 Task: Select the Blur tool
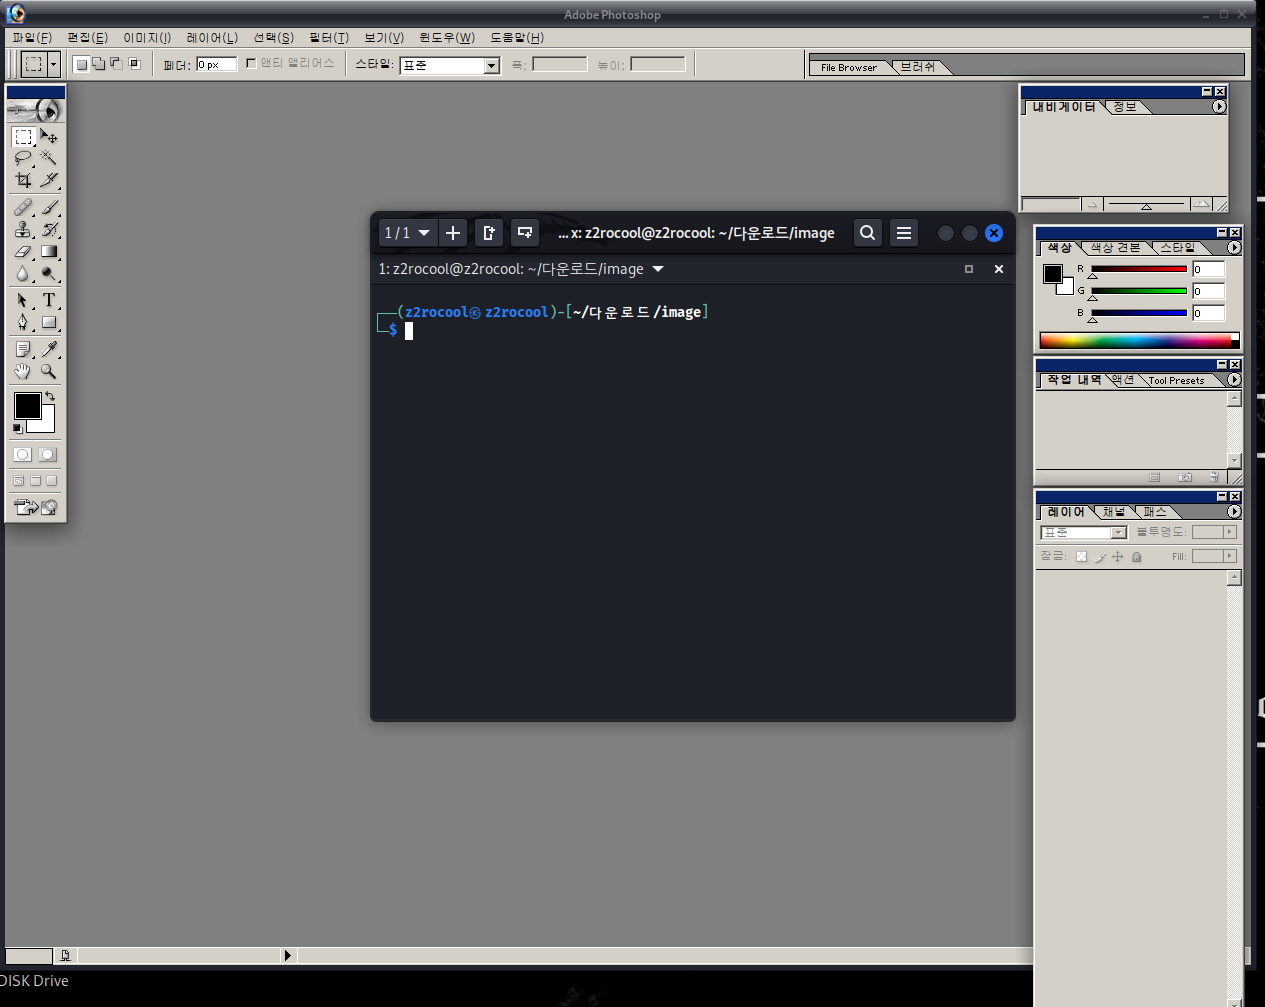click(23, 273)
